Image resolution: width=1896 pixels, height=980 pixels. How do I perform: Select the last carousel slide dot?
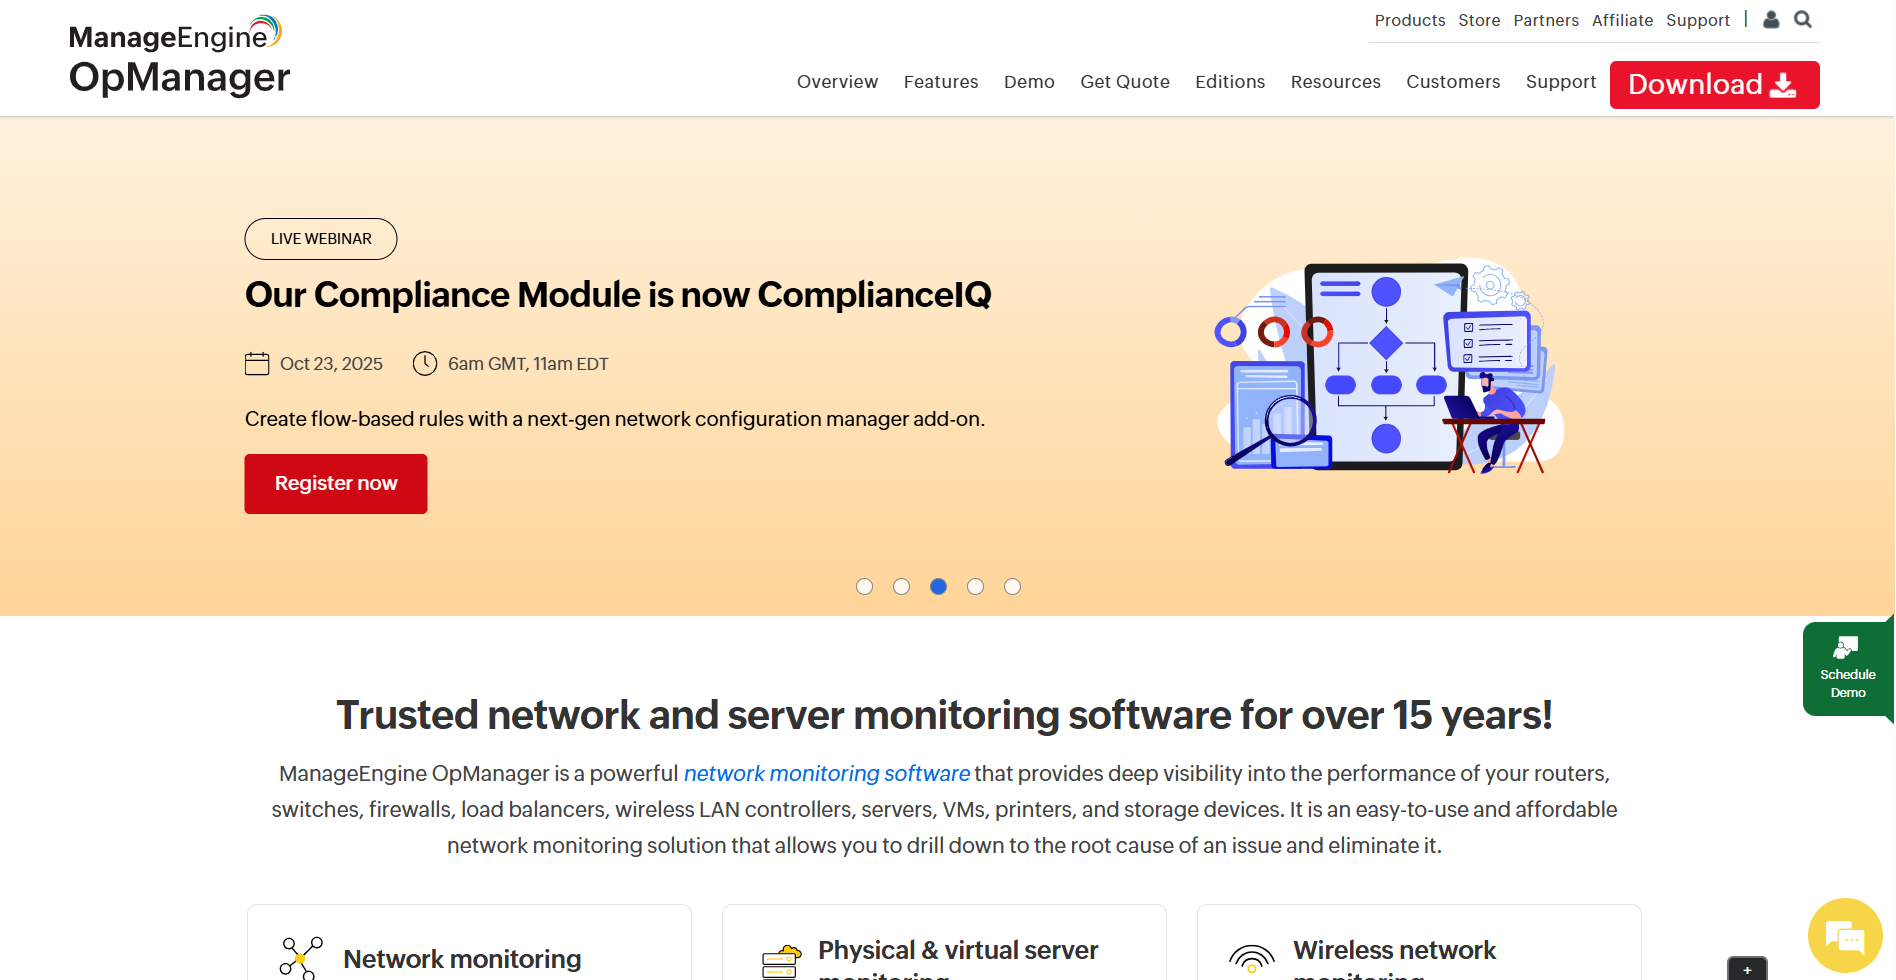tap(1013, 587)
